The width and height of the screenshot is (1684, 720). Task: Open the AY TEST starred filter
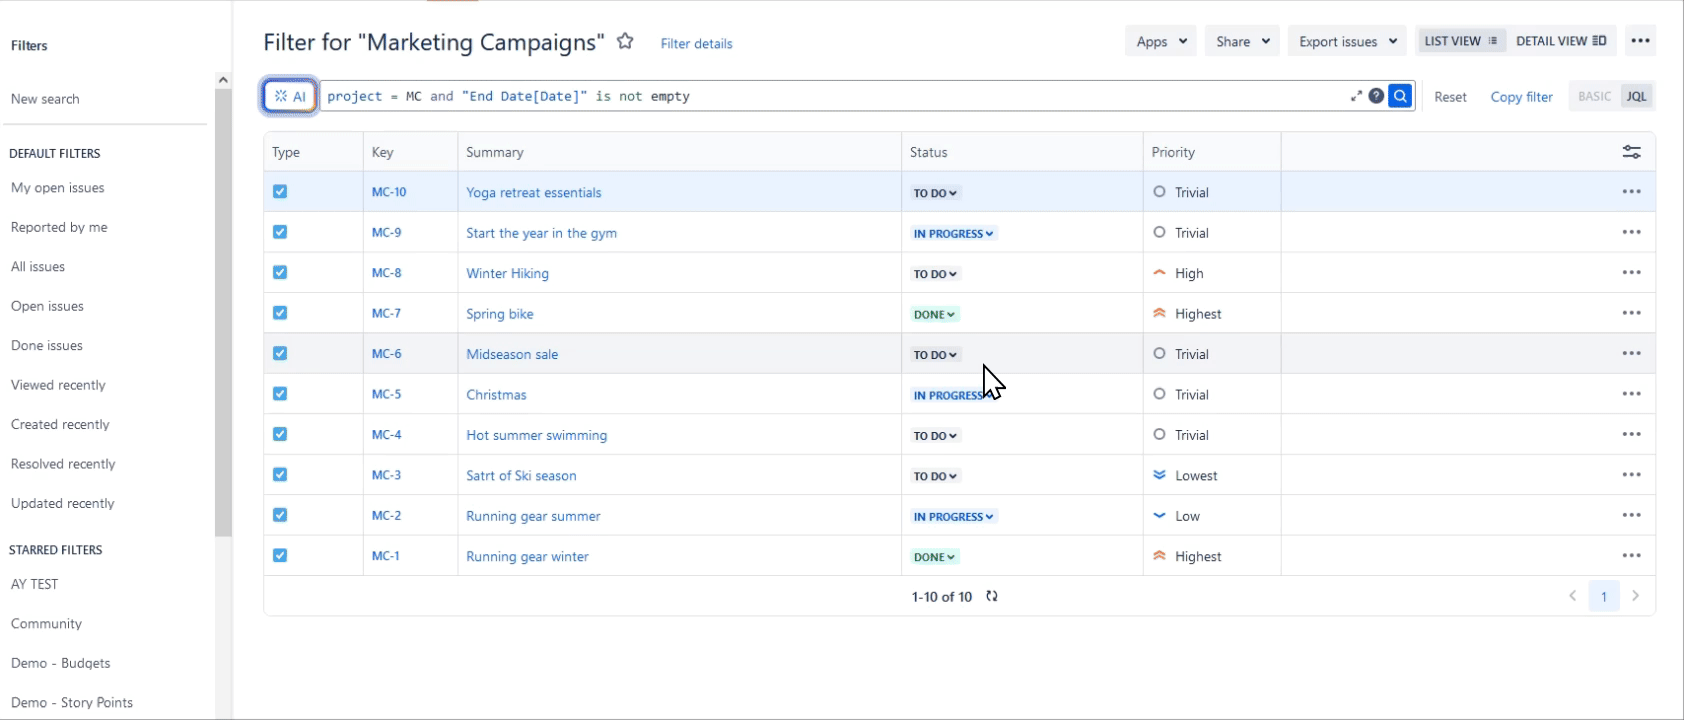[x=35, y=584]
